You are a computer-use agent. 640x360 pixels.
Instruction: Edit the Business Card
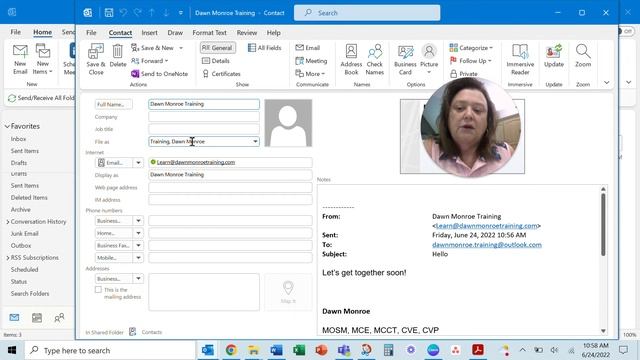tap(405, 59)
